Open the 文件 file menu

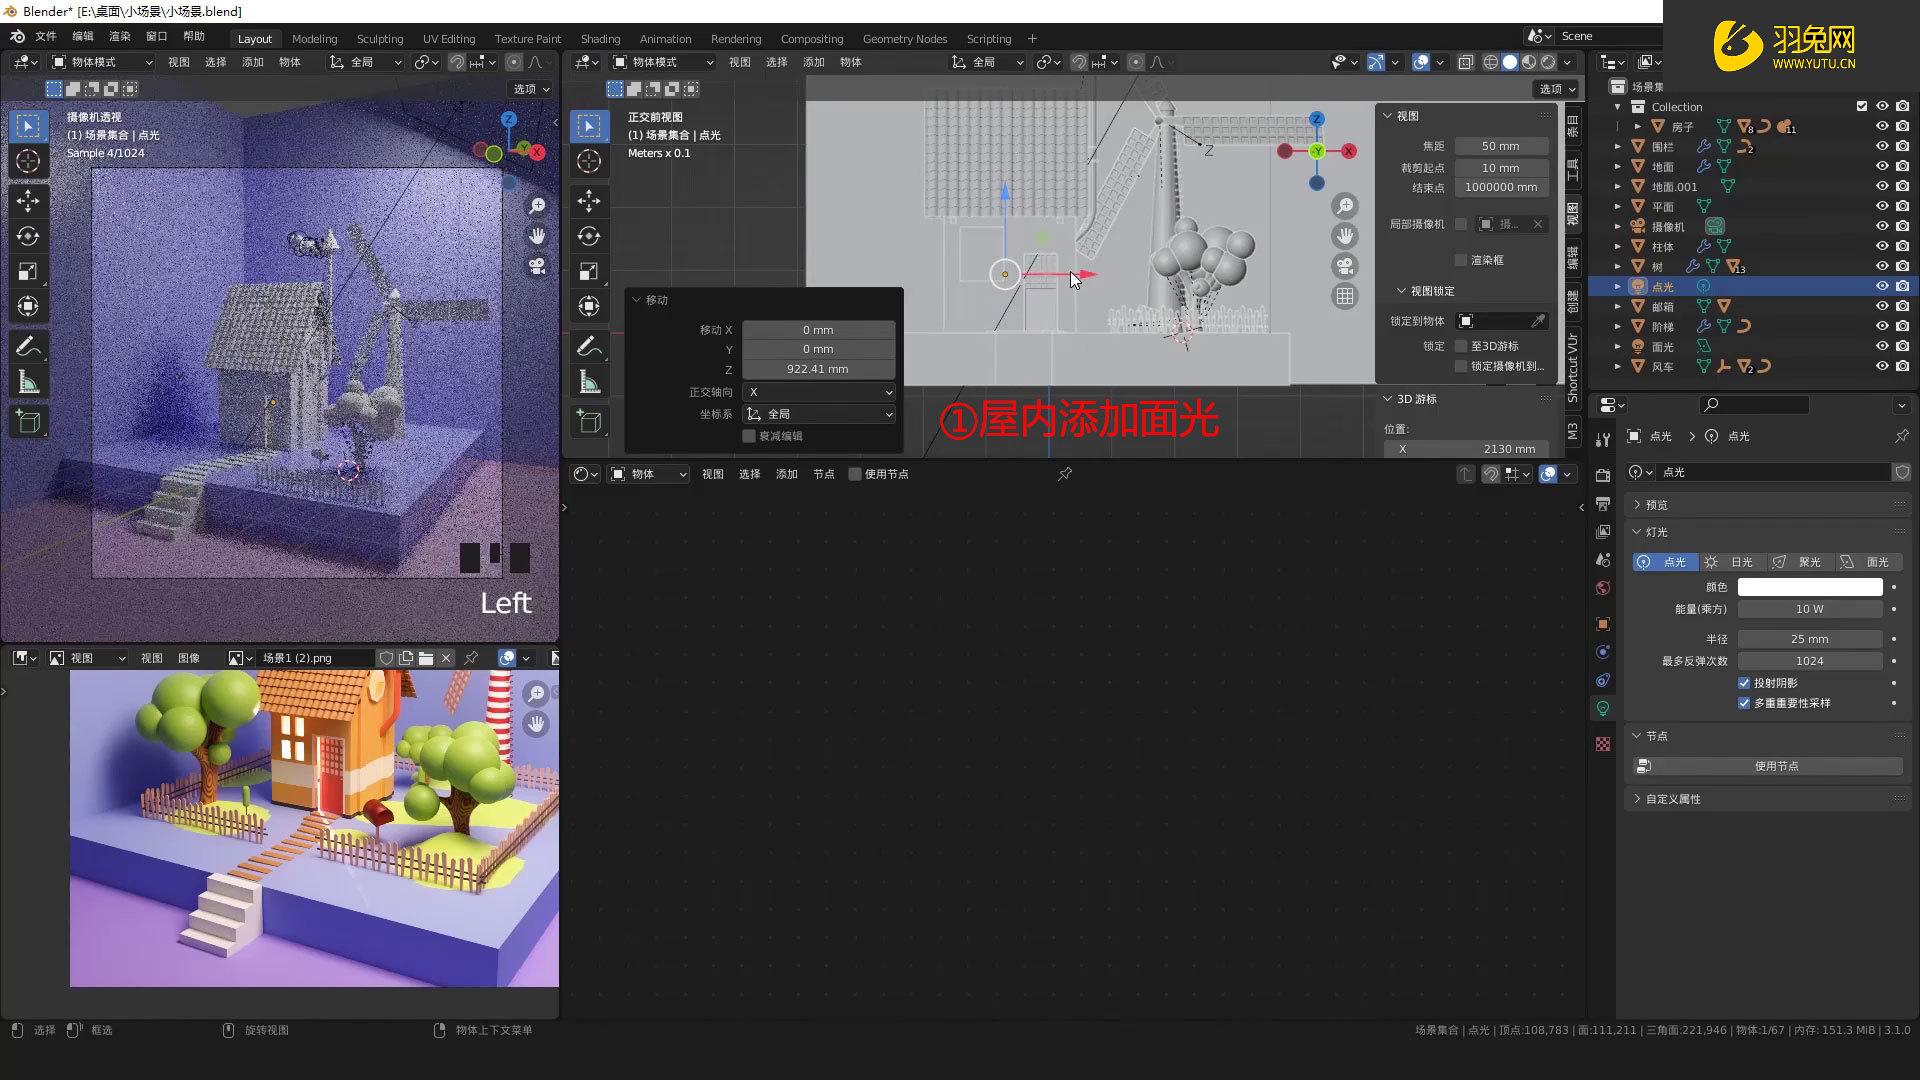pos(46,36)
